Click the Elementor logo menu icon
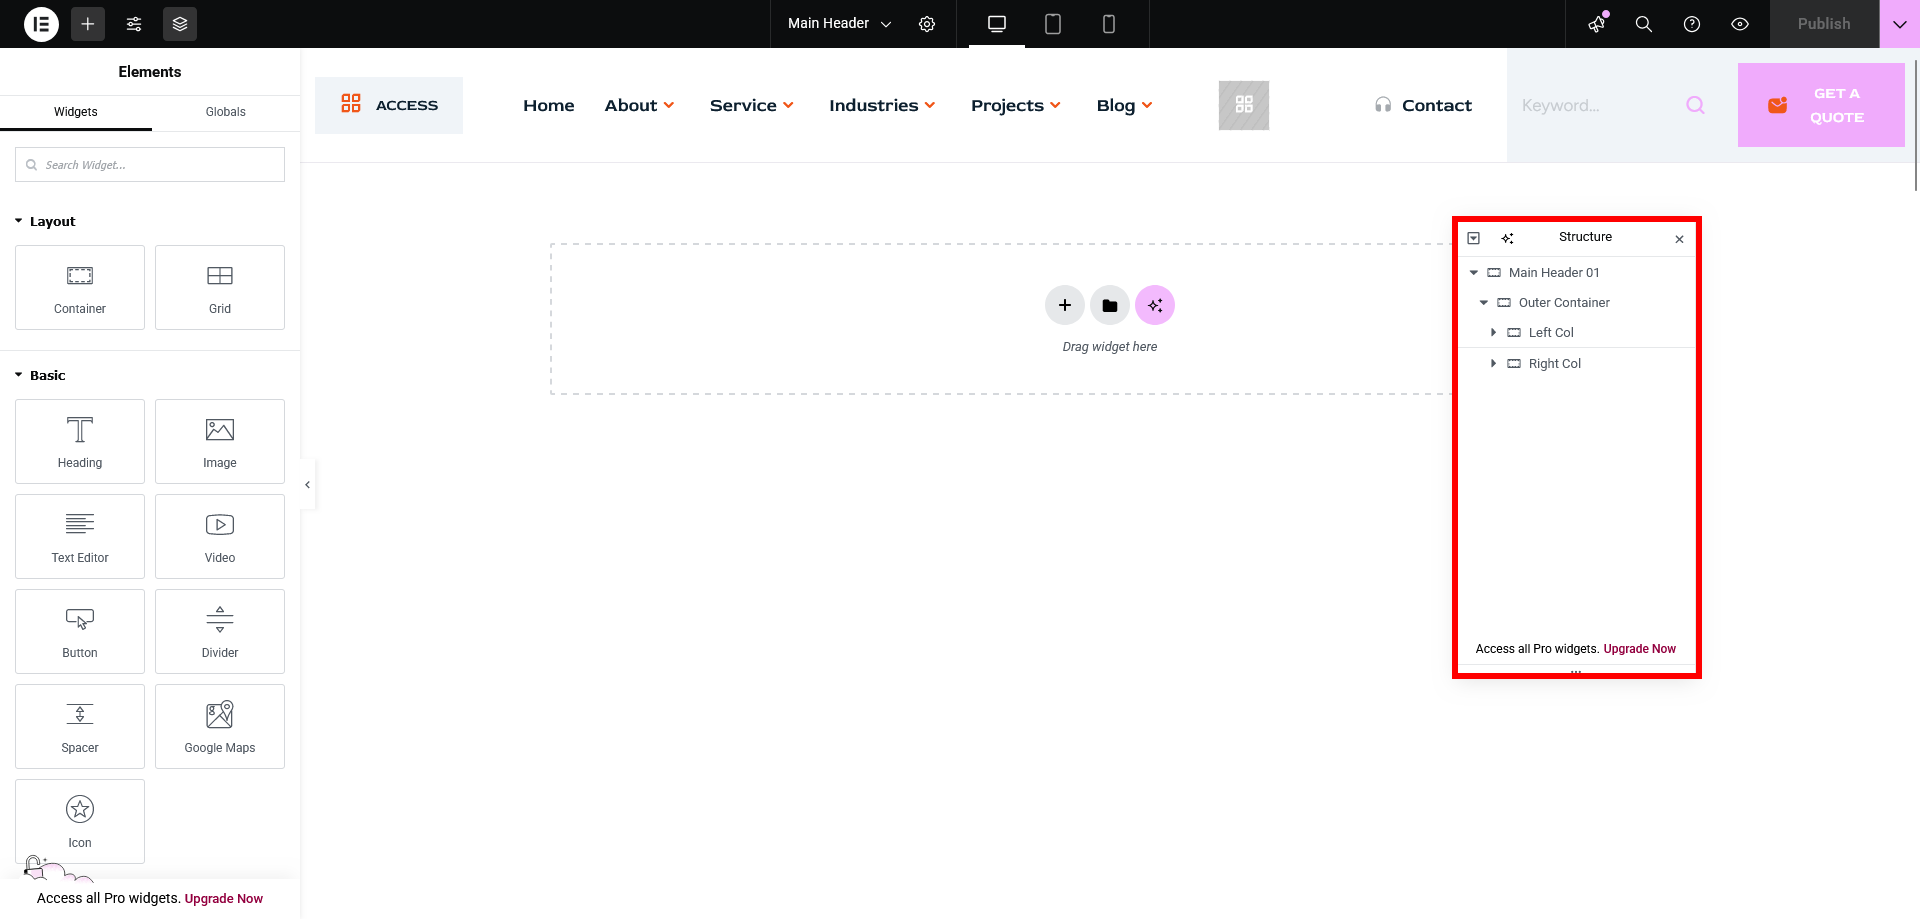 (41, 24)
